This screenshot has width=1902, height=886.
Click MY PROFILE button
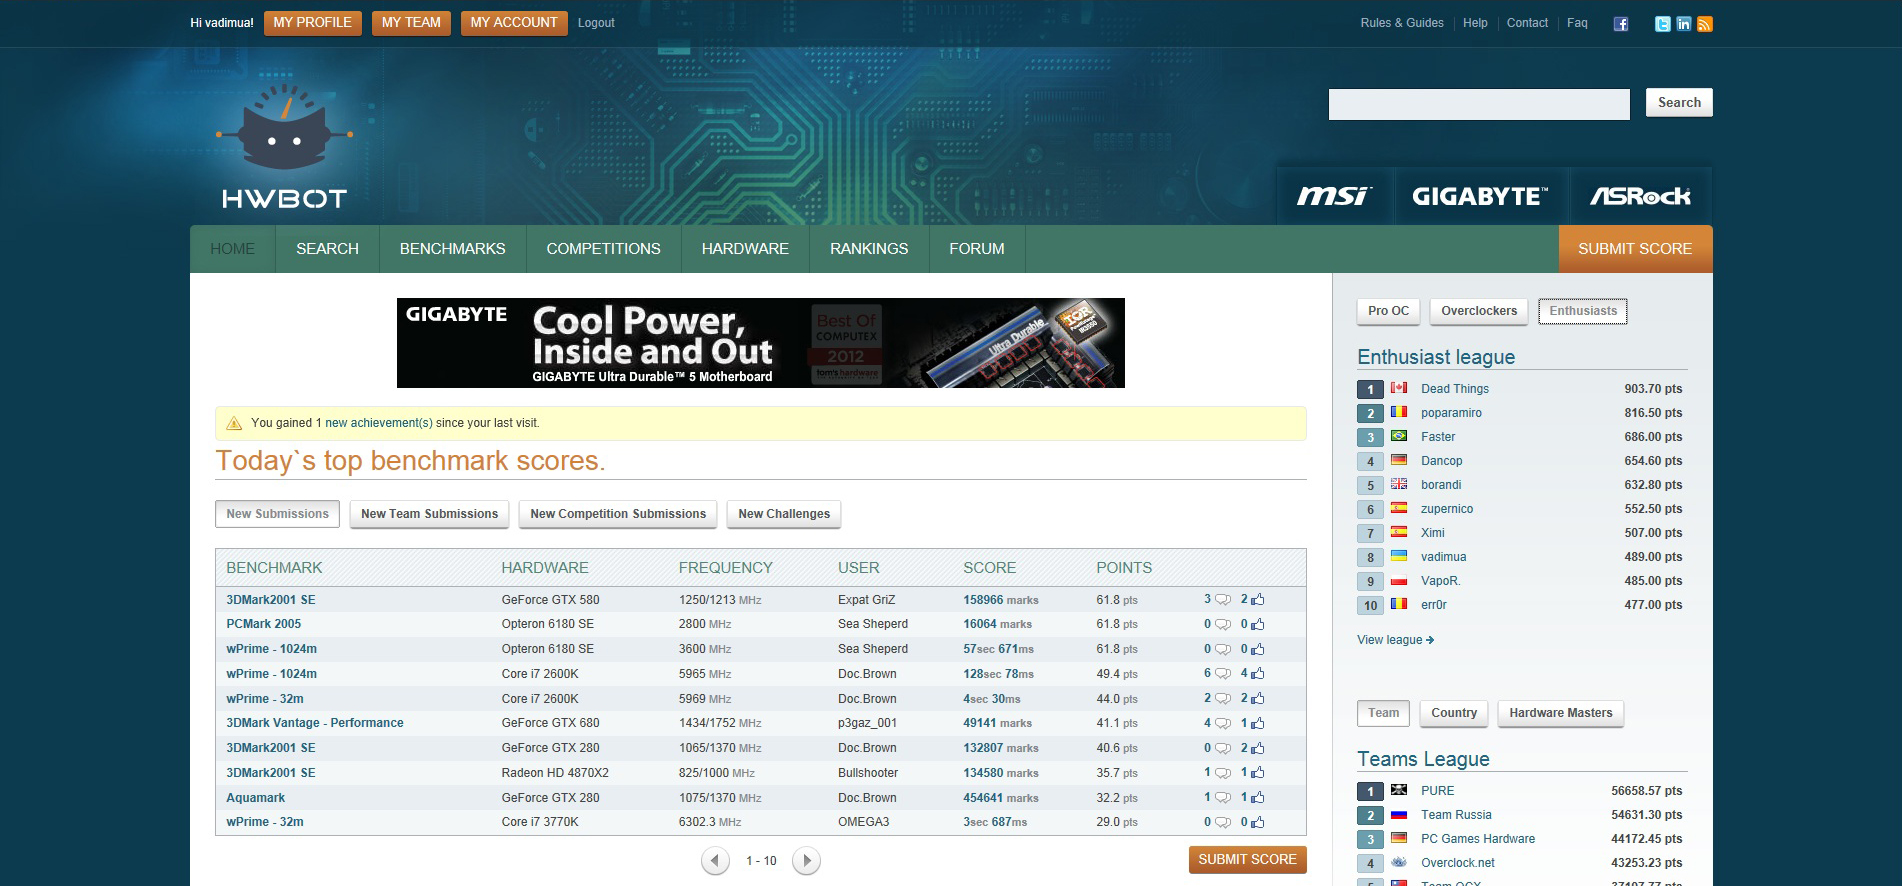(x=312, y=23)
